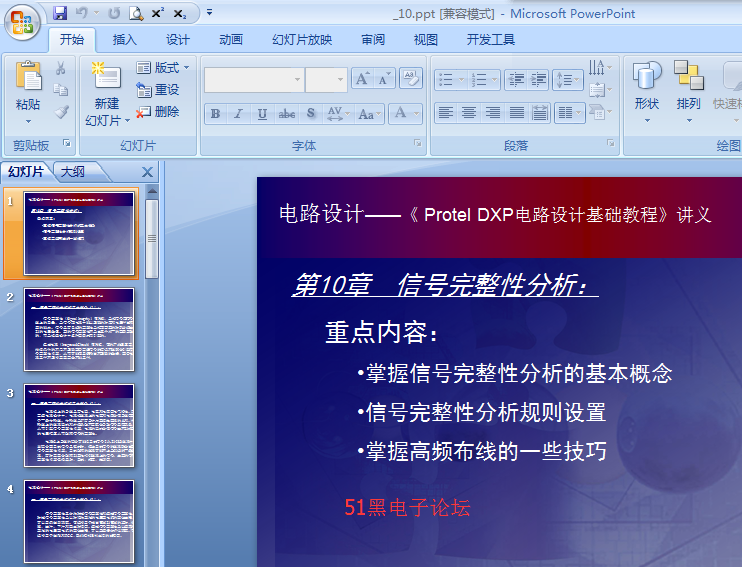The image size is (742, 567).
Task: Choose the font color button
Action: [x=400, y=113]
